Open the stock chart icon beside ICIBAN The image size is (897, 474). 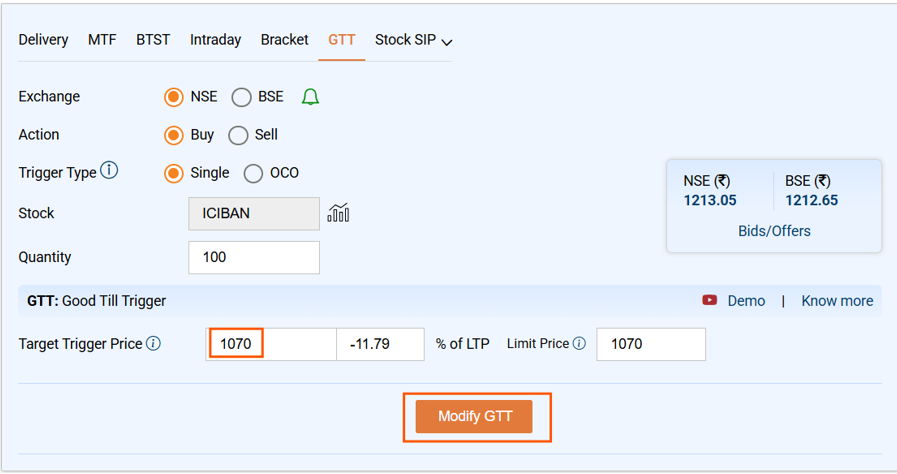coord(338,213)
